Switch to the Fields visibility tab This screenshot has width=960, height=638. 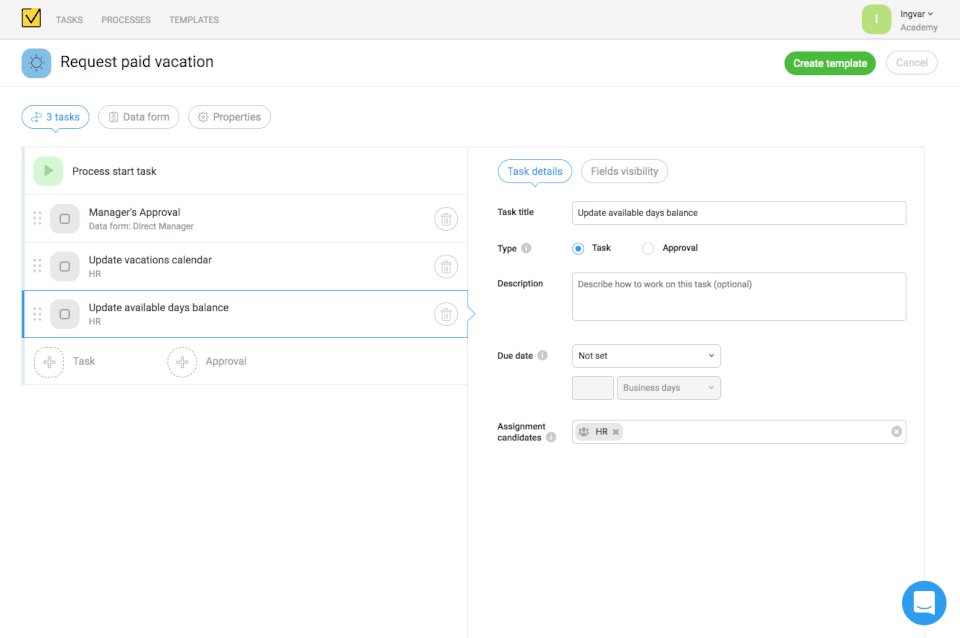click(624, 171)
